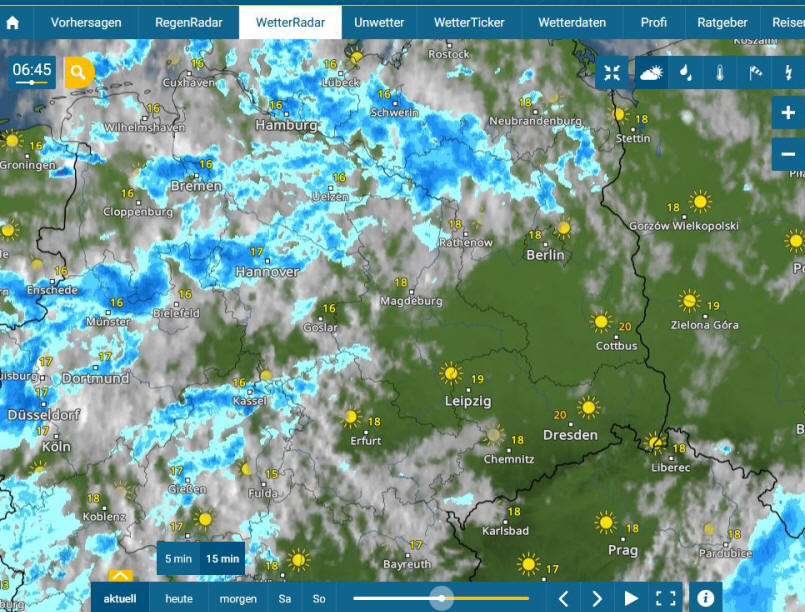Select the cloud and sun weather layer

coord(651,72)
